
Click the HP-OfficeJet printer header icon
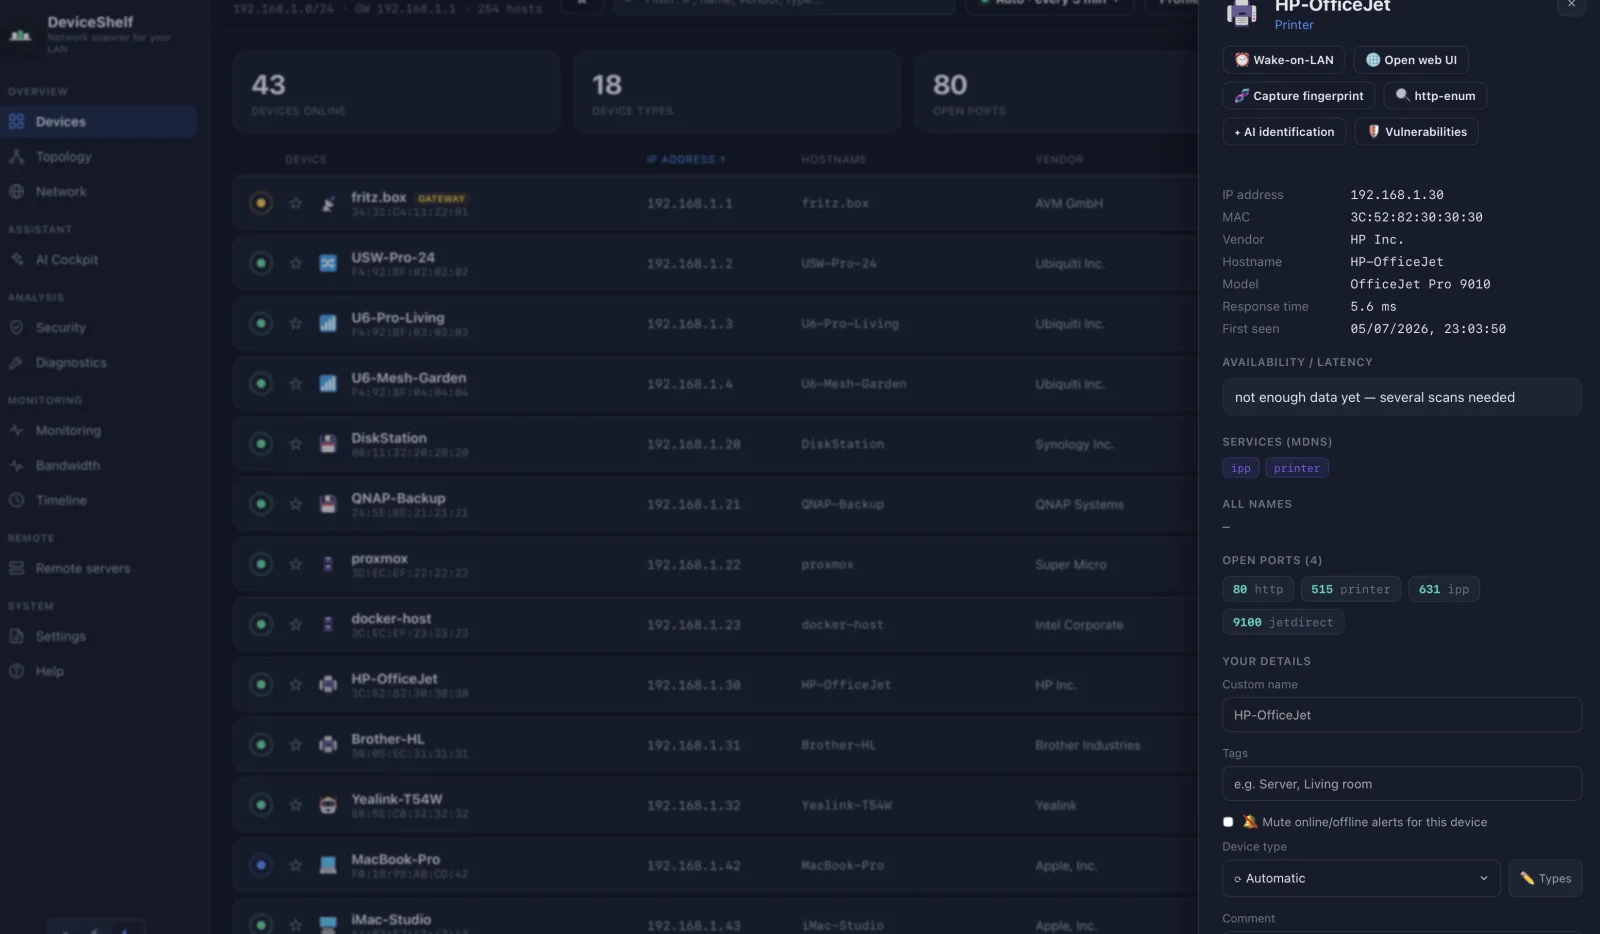tap(1242, 12)
